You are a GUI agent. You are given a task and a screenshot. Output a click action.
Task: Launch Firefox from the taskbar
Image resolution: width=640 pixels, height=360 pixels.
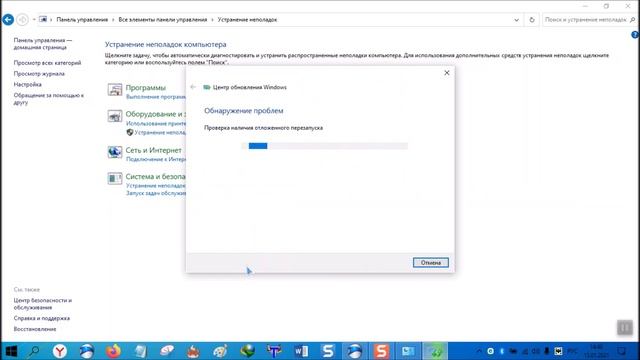tap(113, 351)
